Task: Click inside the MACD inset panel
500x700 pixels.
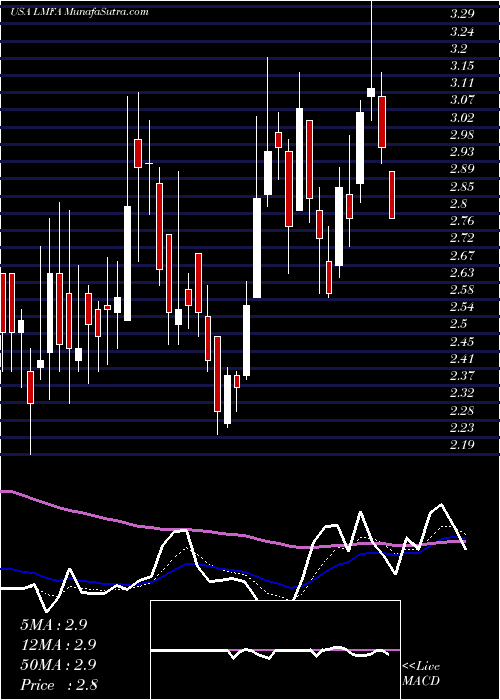Action: click(275, 650)
